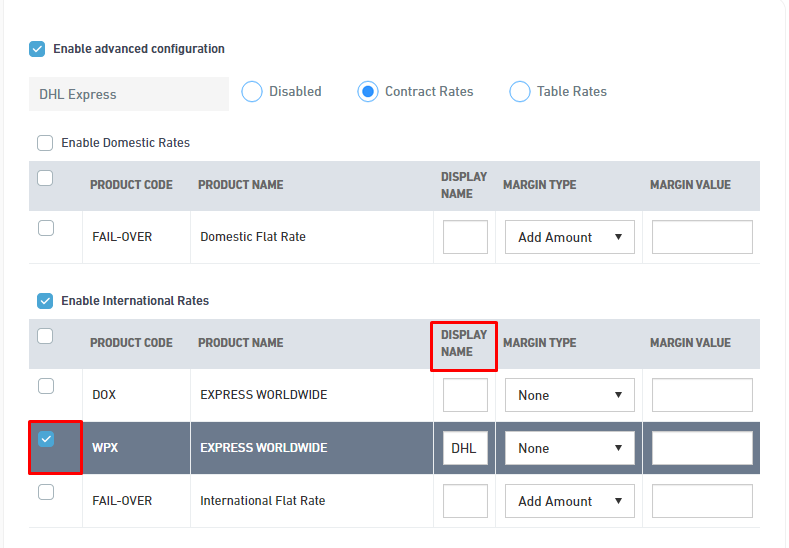Tick select-all checkbox in international table header

point(45,336)
